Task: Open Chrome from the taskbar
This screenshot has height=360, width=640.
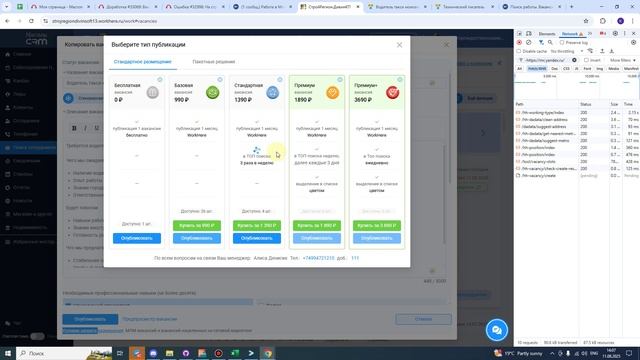Action: pyautogui.click(x=267, y=353)
